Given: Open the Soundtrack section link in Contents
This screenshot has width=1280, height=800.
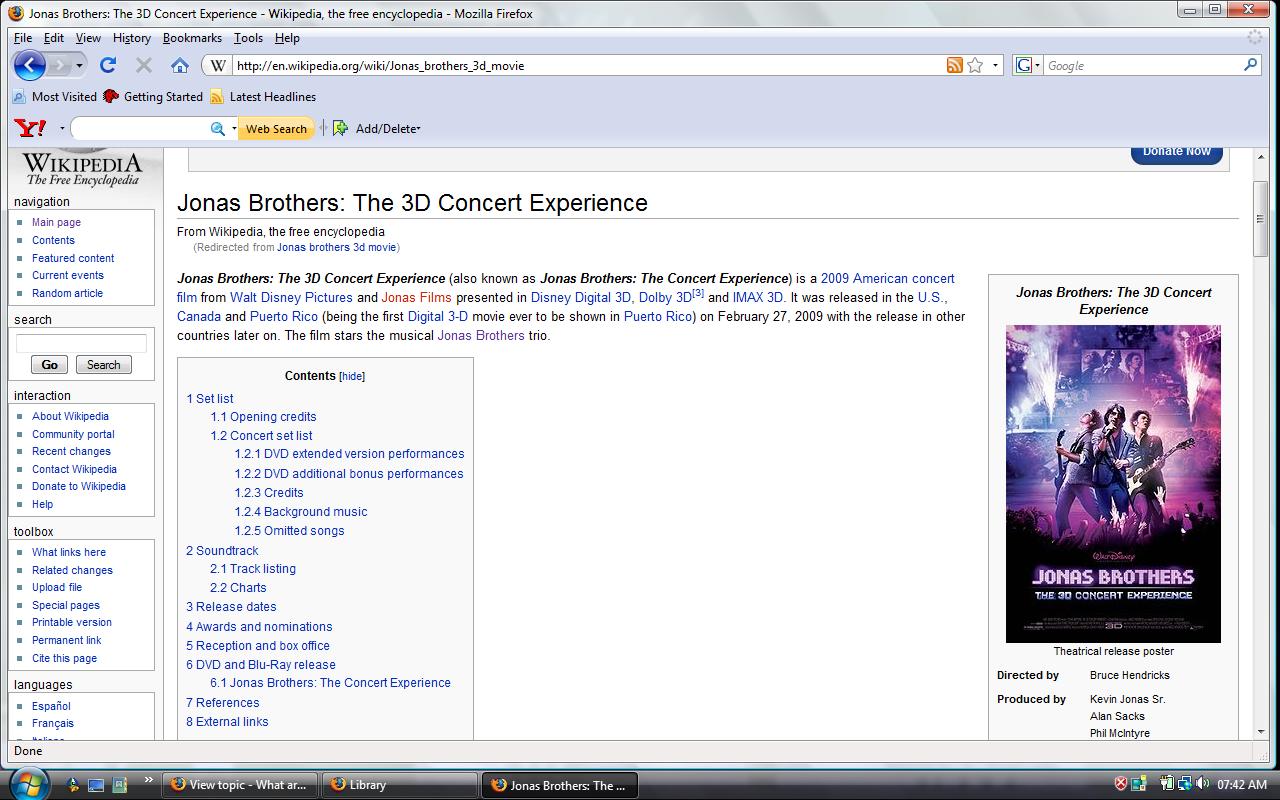Looking at the screenshot, I should (x=227, y=551).
